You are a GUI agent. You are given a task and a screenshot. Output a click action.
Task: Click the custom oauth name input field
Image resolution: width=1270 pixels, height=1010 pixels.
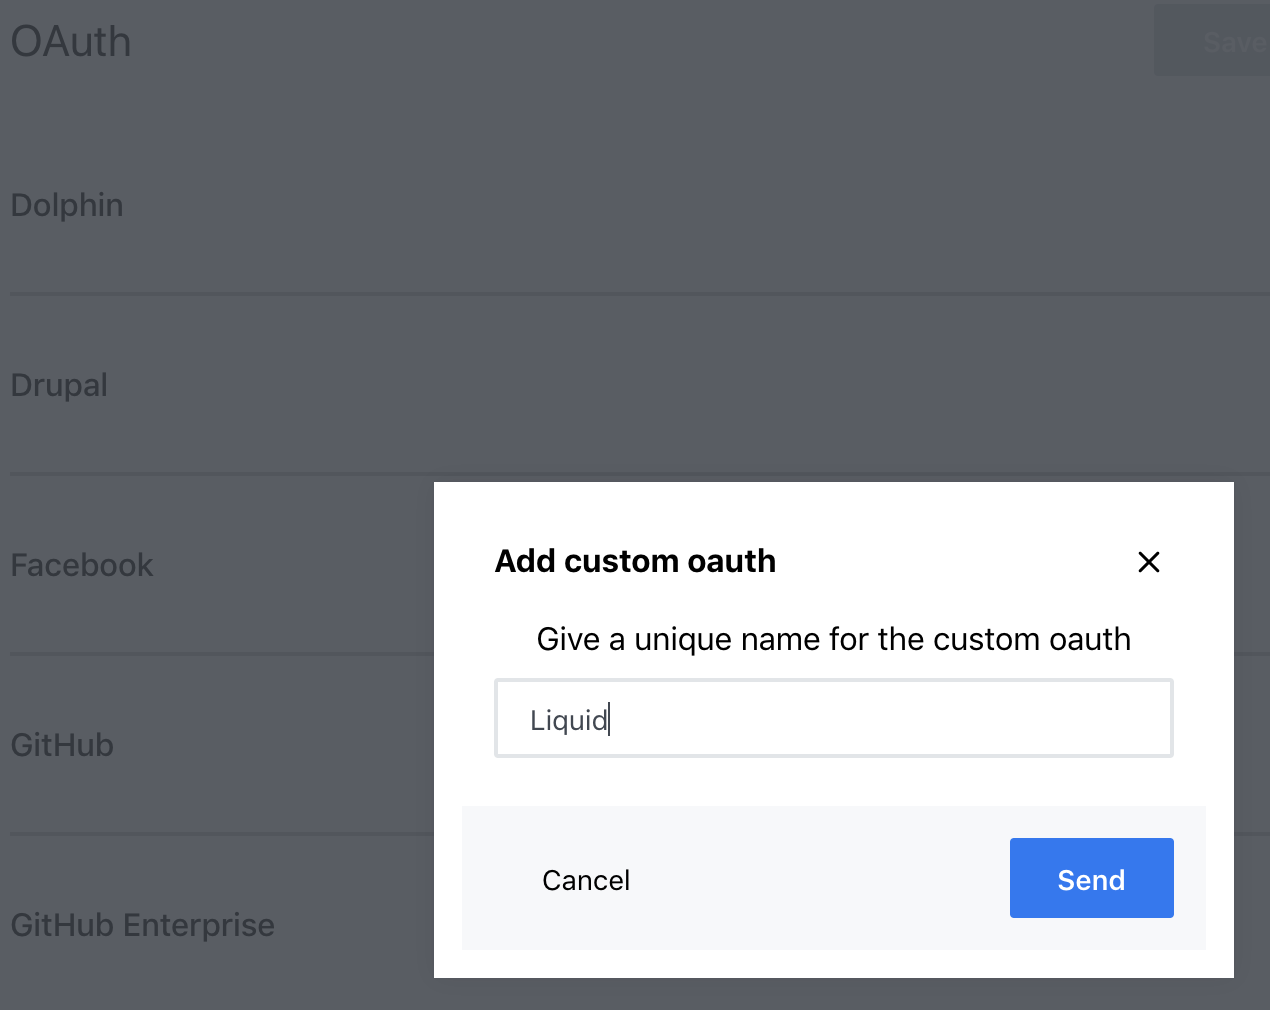833,718
